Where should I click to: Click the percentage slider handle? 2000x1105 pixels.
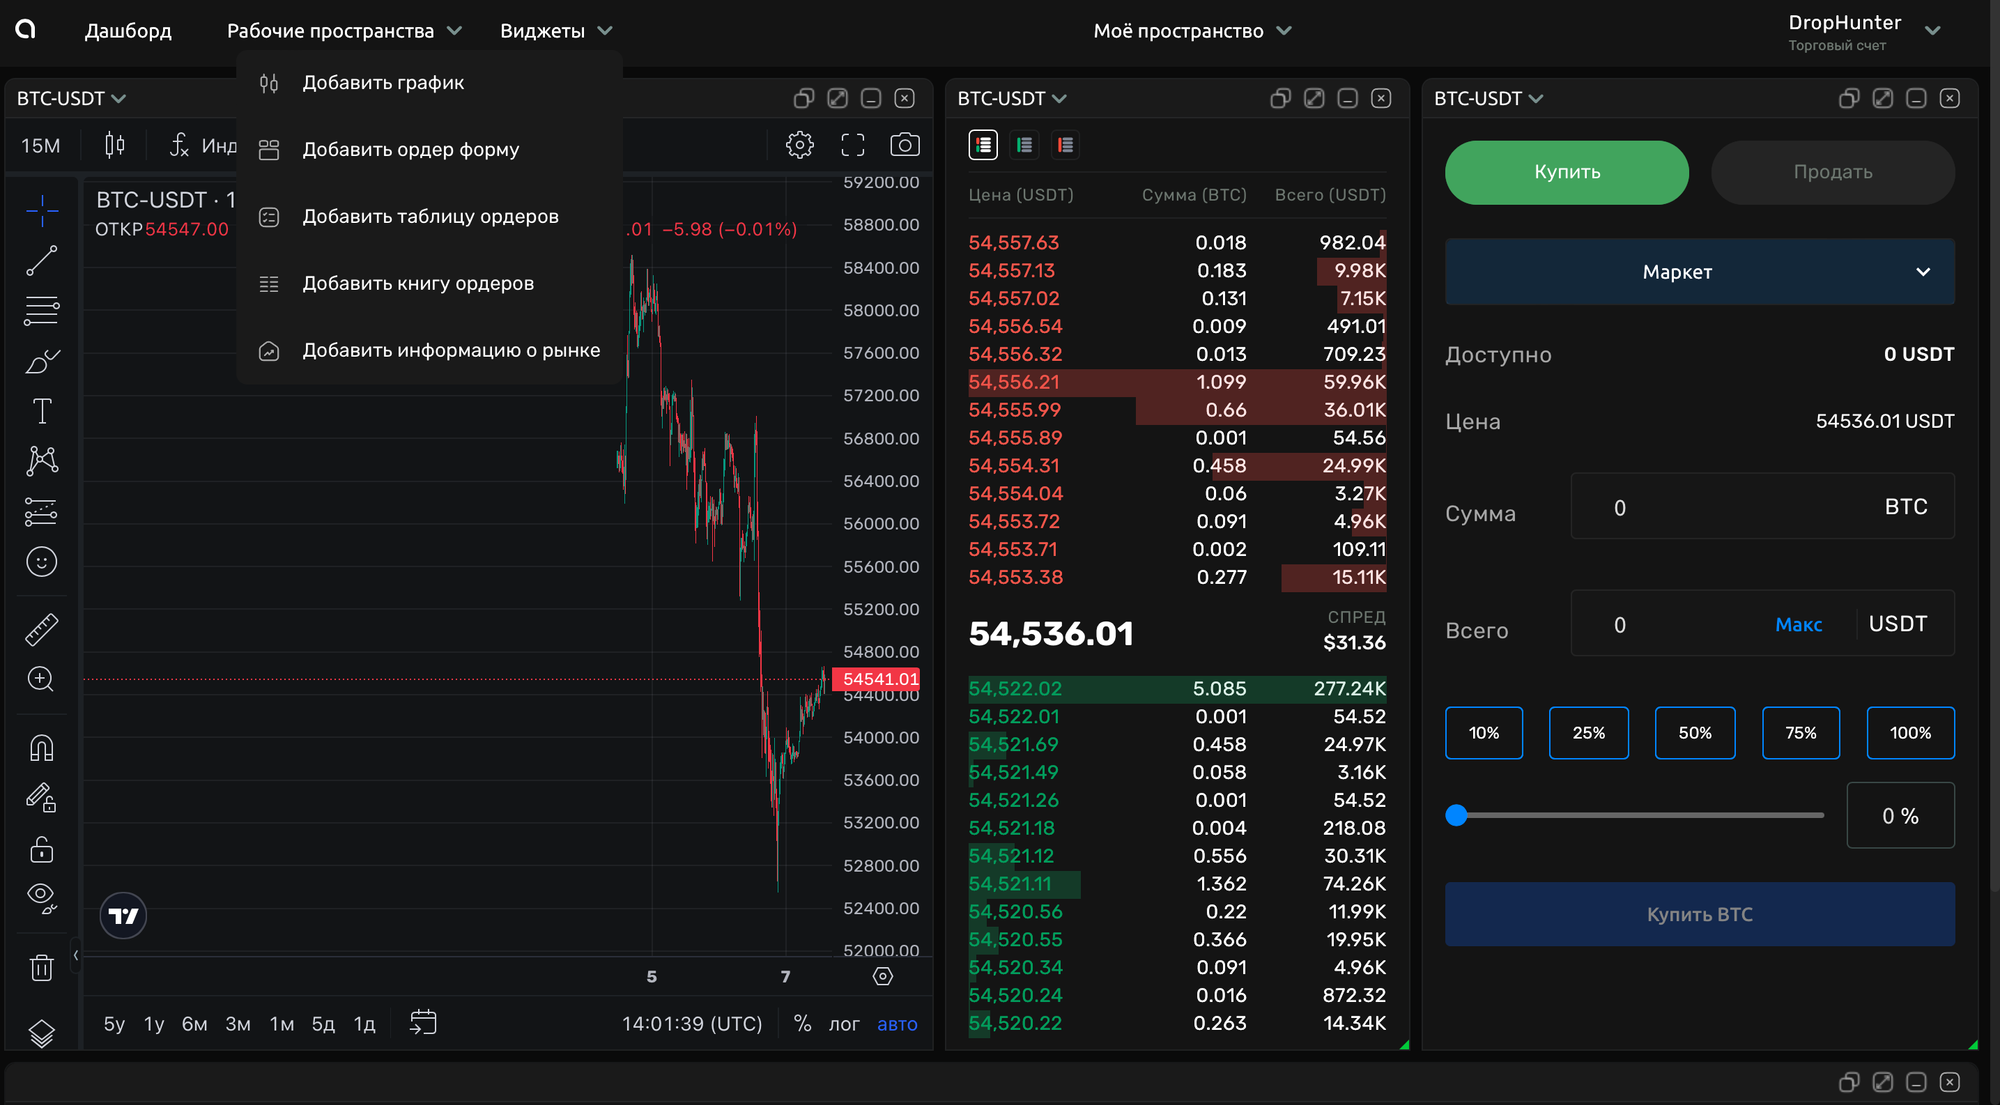[x=1457, y=816]
